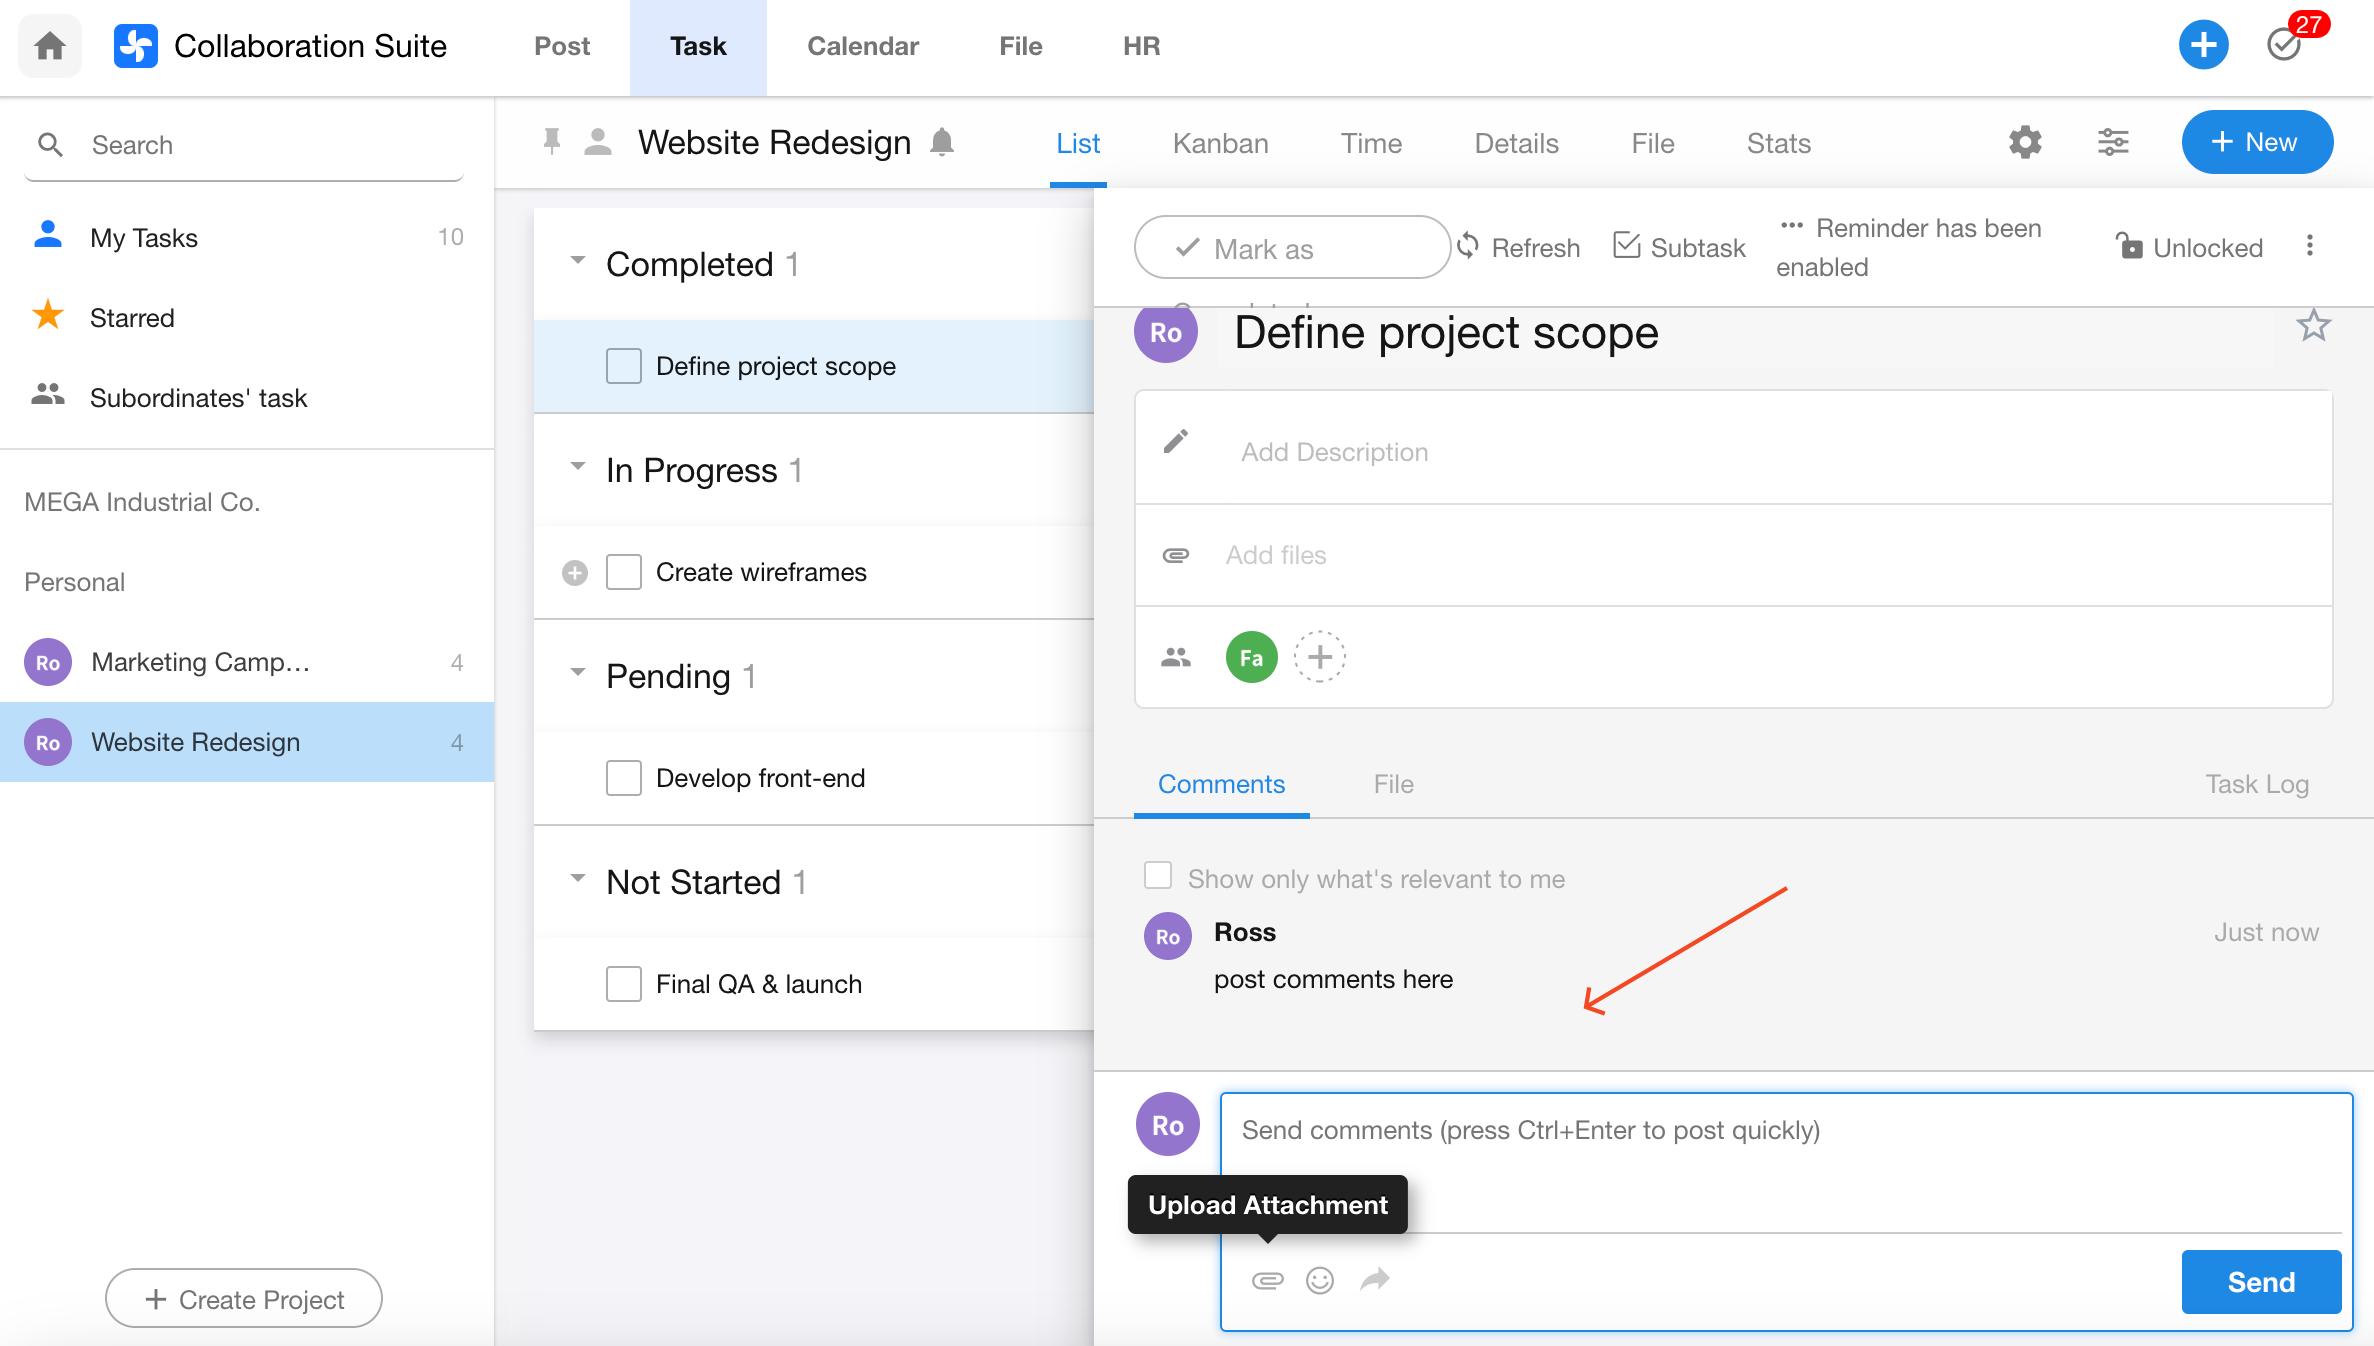
Task: Enable Show only what's relevant to me
Action: click(x=1157, y=876)
